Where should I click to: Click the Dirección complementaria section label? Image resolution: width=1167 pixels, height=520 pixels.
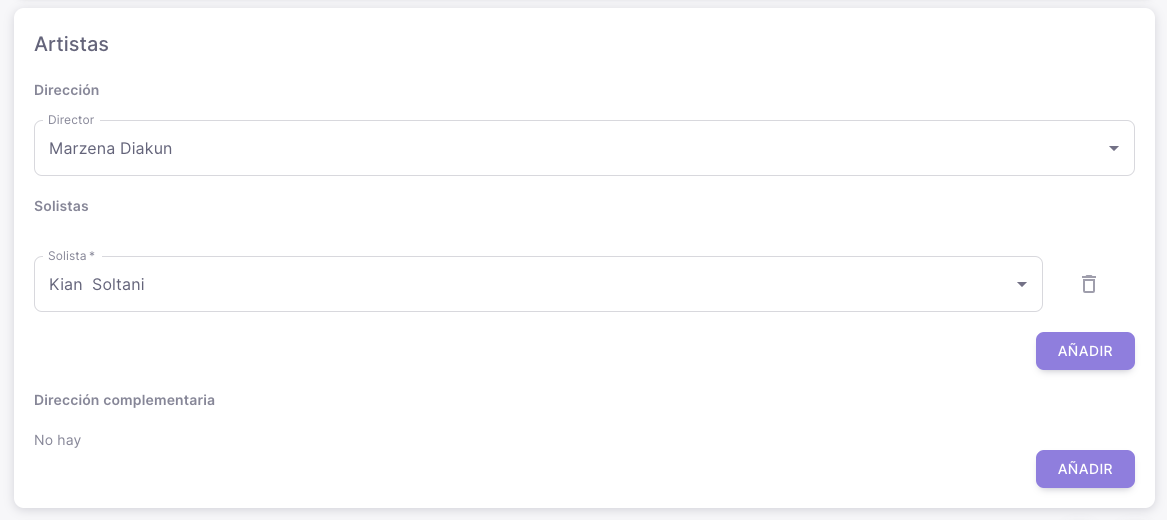[124, 400]
